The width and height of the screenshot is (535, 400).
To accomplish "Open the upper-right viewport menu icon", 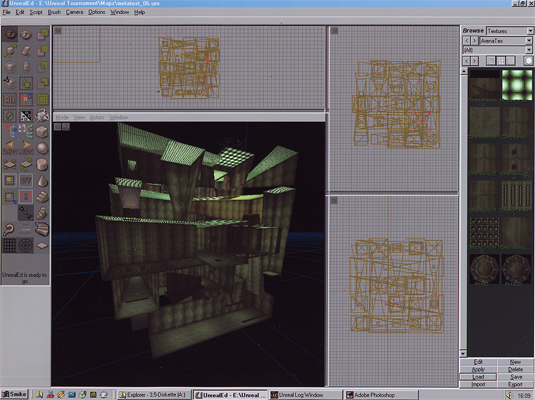I will 334,31.
